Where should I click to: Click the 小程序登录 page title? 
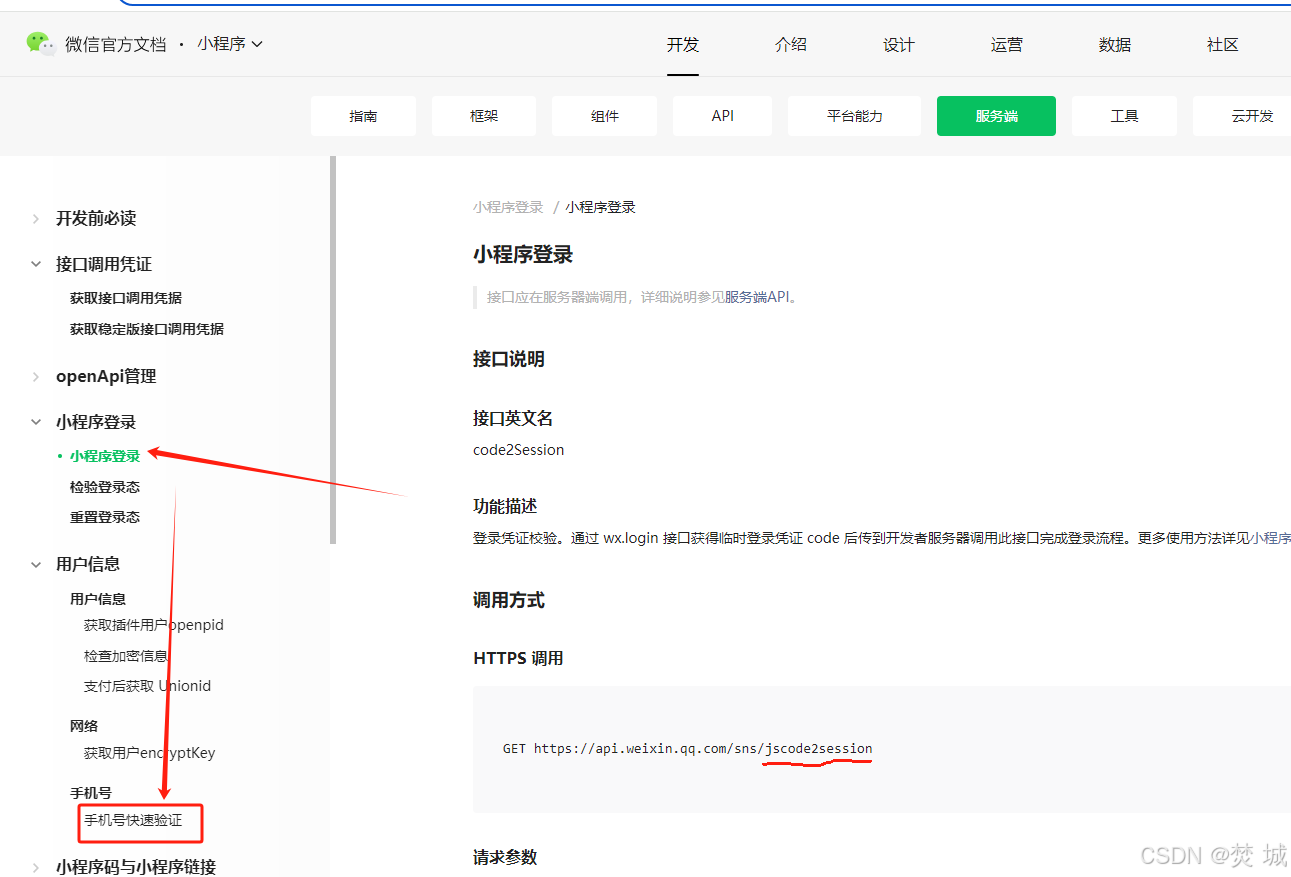[x=523, y=255]
